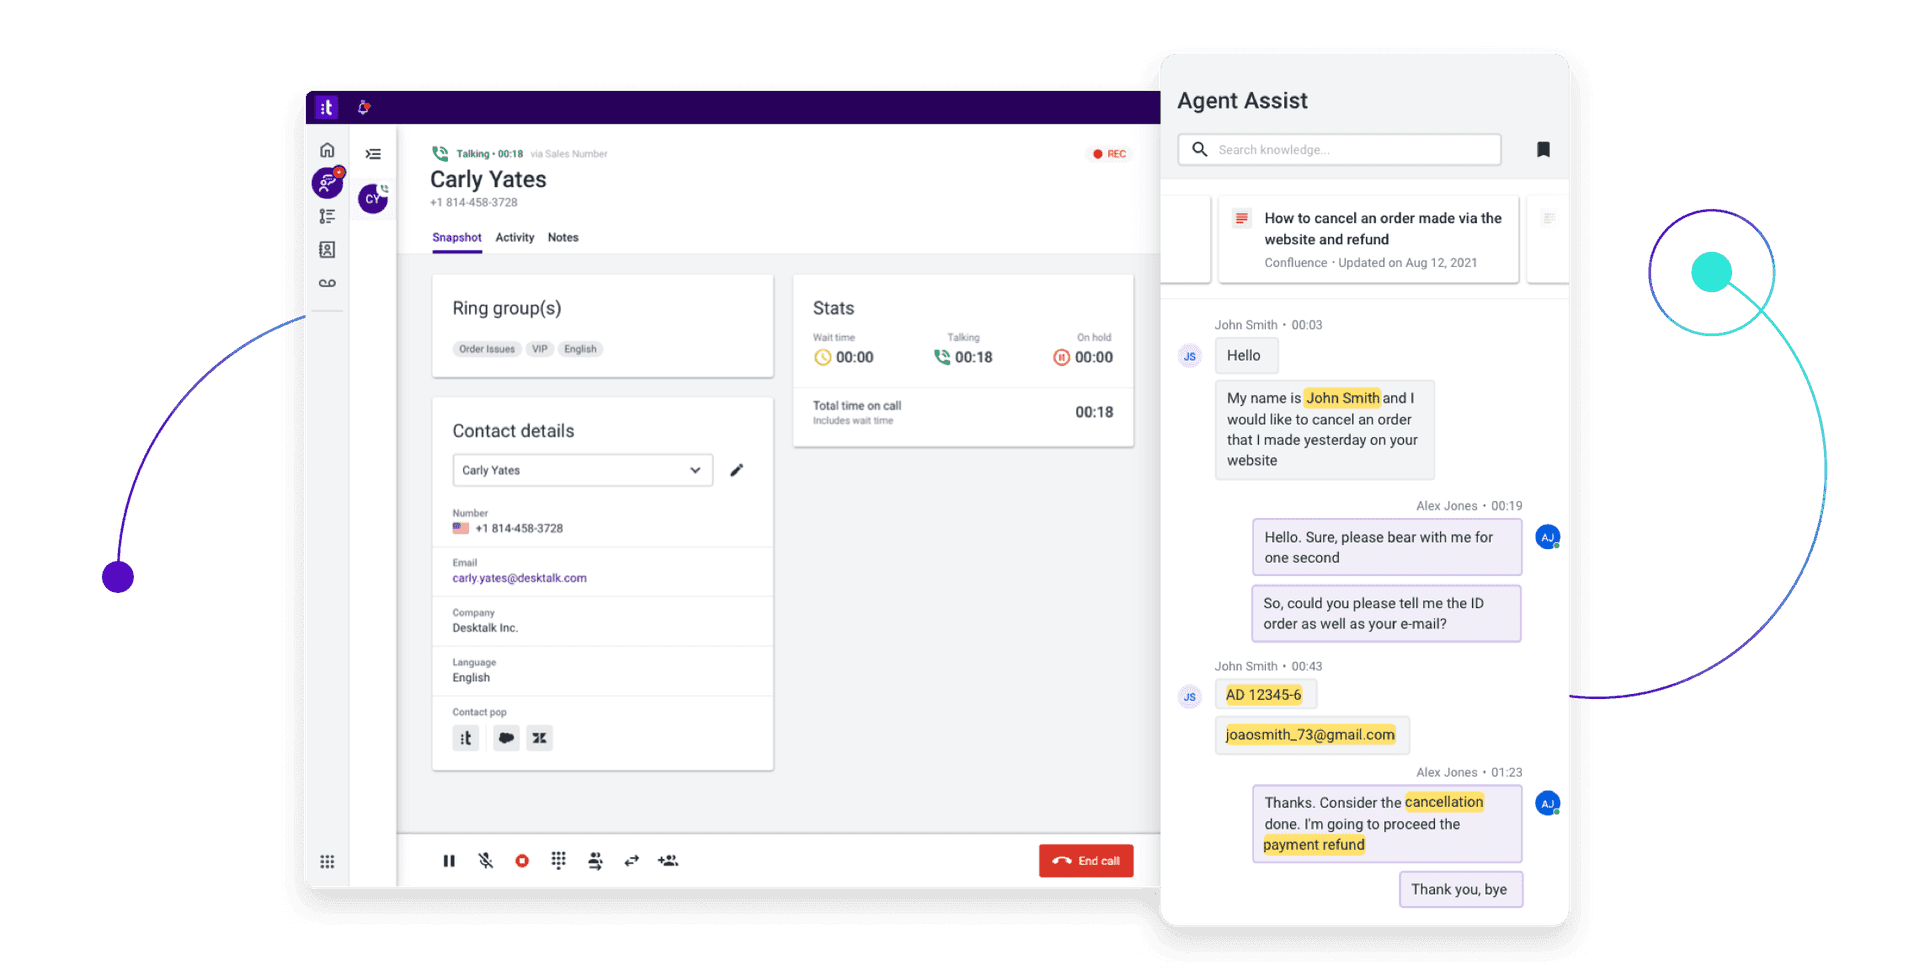The image size is (1920, 977).
Task: Click Talking 00:18 call status text
Action: pyautogui.click(x=489, y=154)
